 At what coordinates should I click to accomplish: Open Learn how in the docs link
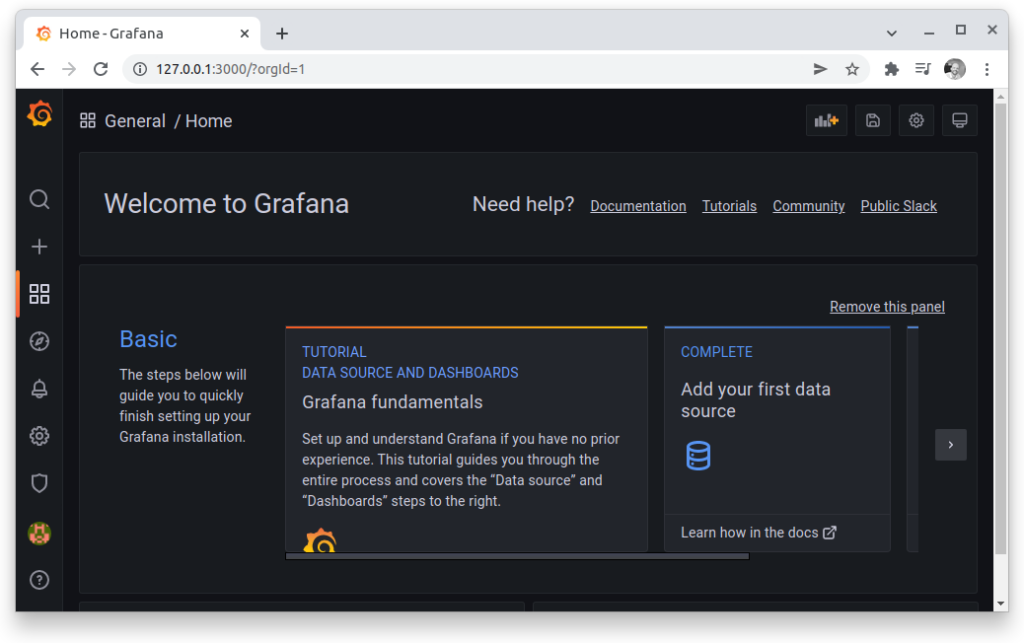click(758, 533)
